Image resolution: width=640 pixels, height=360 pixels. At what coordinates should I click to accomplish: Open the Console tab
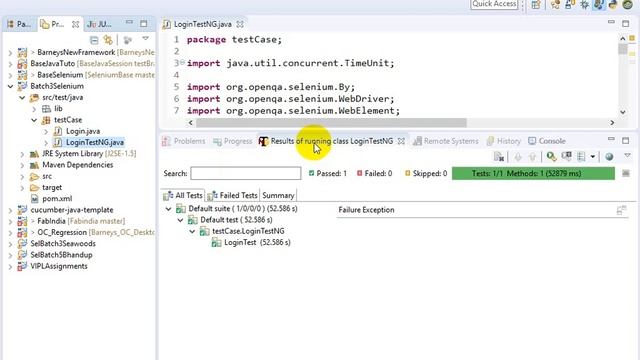[x=547, y=141]
